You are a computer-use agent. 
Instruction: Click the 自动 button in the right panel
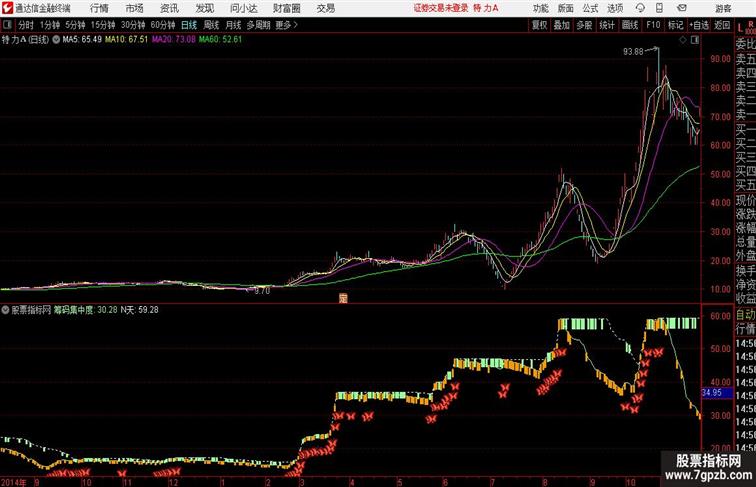745,315
